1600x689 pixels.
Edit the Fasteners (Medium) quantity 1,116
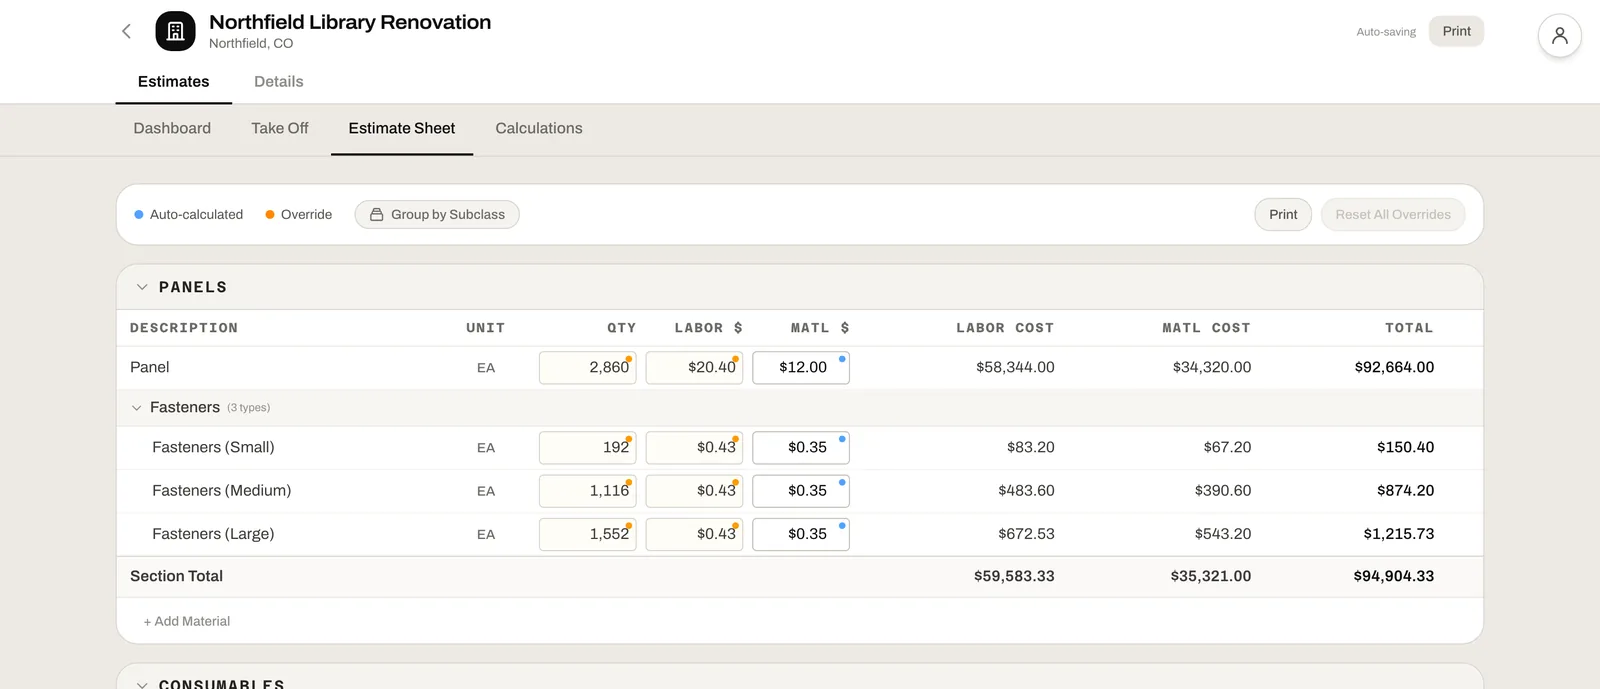[x=588, y=491]
